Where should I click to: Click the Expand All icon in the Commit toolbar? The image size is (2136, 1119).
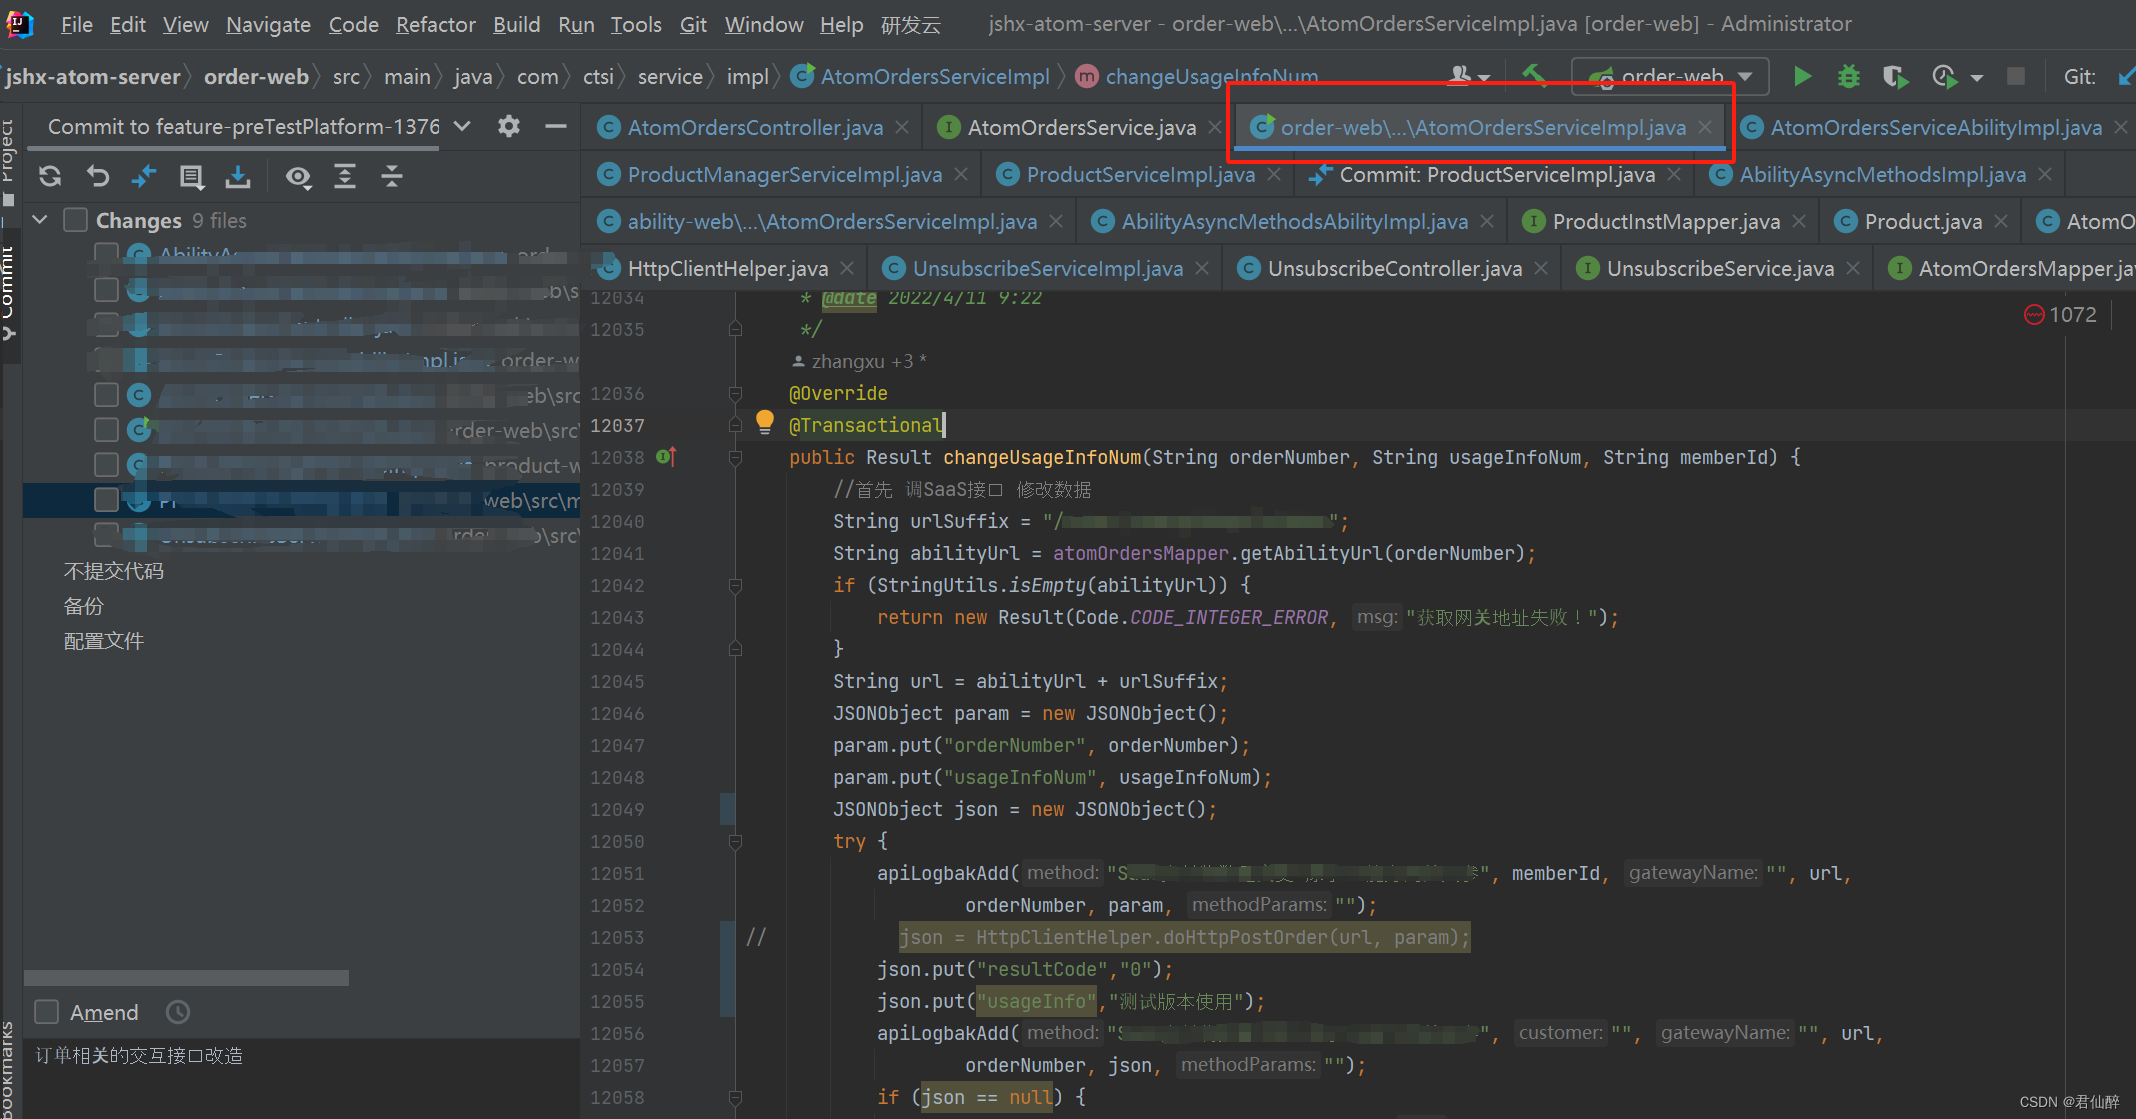tap(345, 177)
